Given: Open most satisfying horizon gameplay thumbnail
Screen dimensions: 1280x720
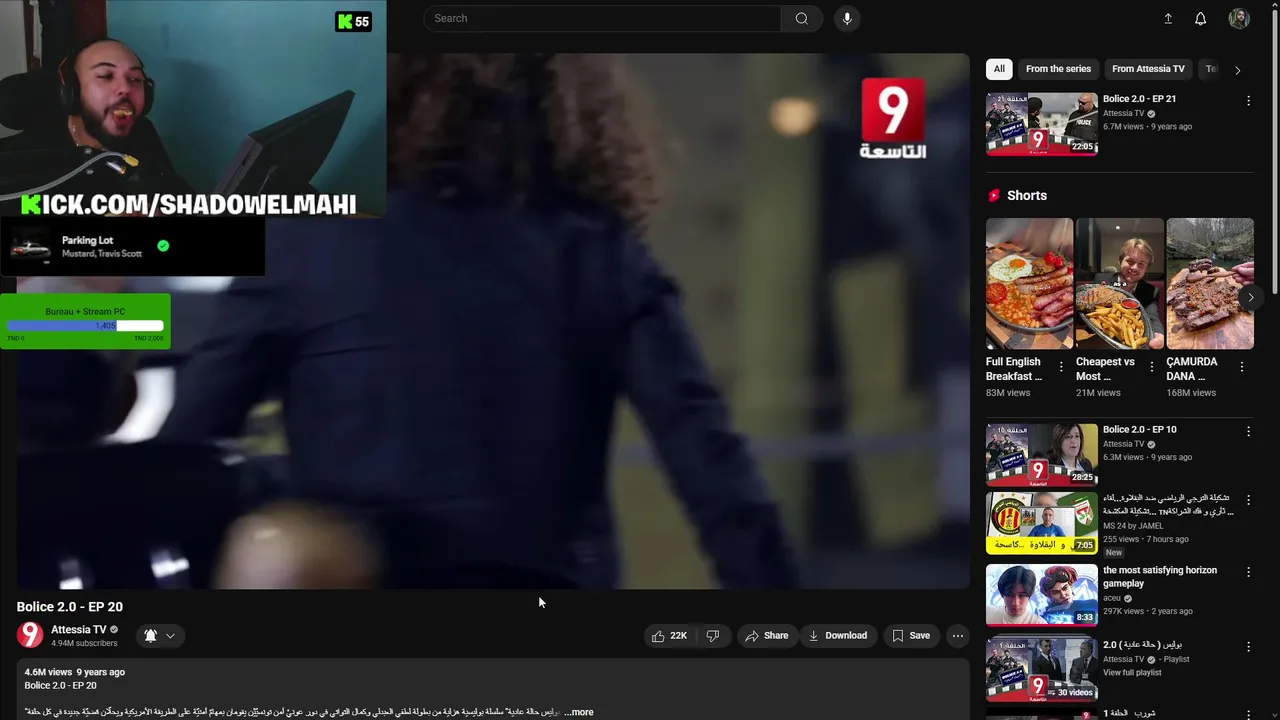Looking at the screenshot, I should tap(1042, 595).
